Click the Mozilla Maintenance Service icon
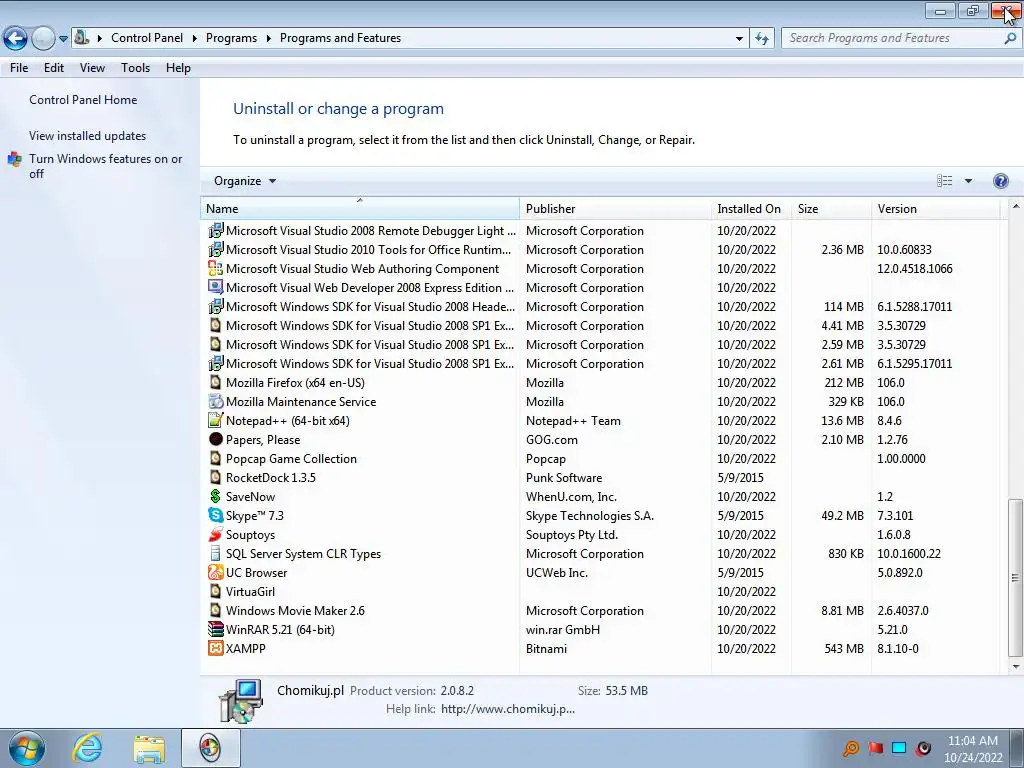The width and height of the screenshot is (1024, 768). coord(216,401)
